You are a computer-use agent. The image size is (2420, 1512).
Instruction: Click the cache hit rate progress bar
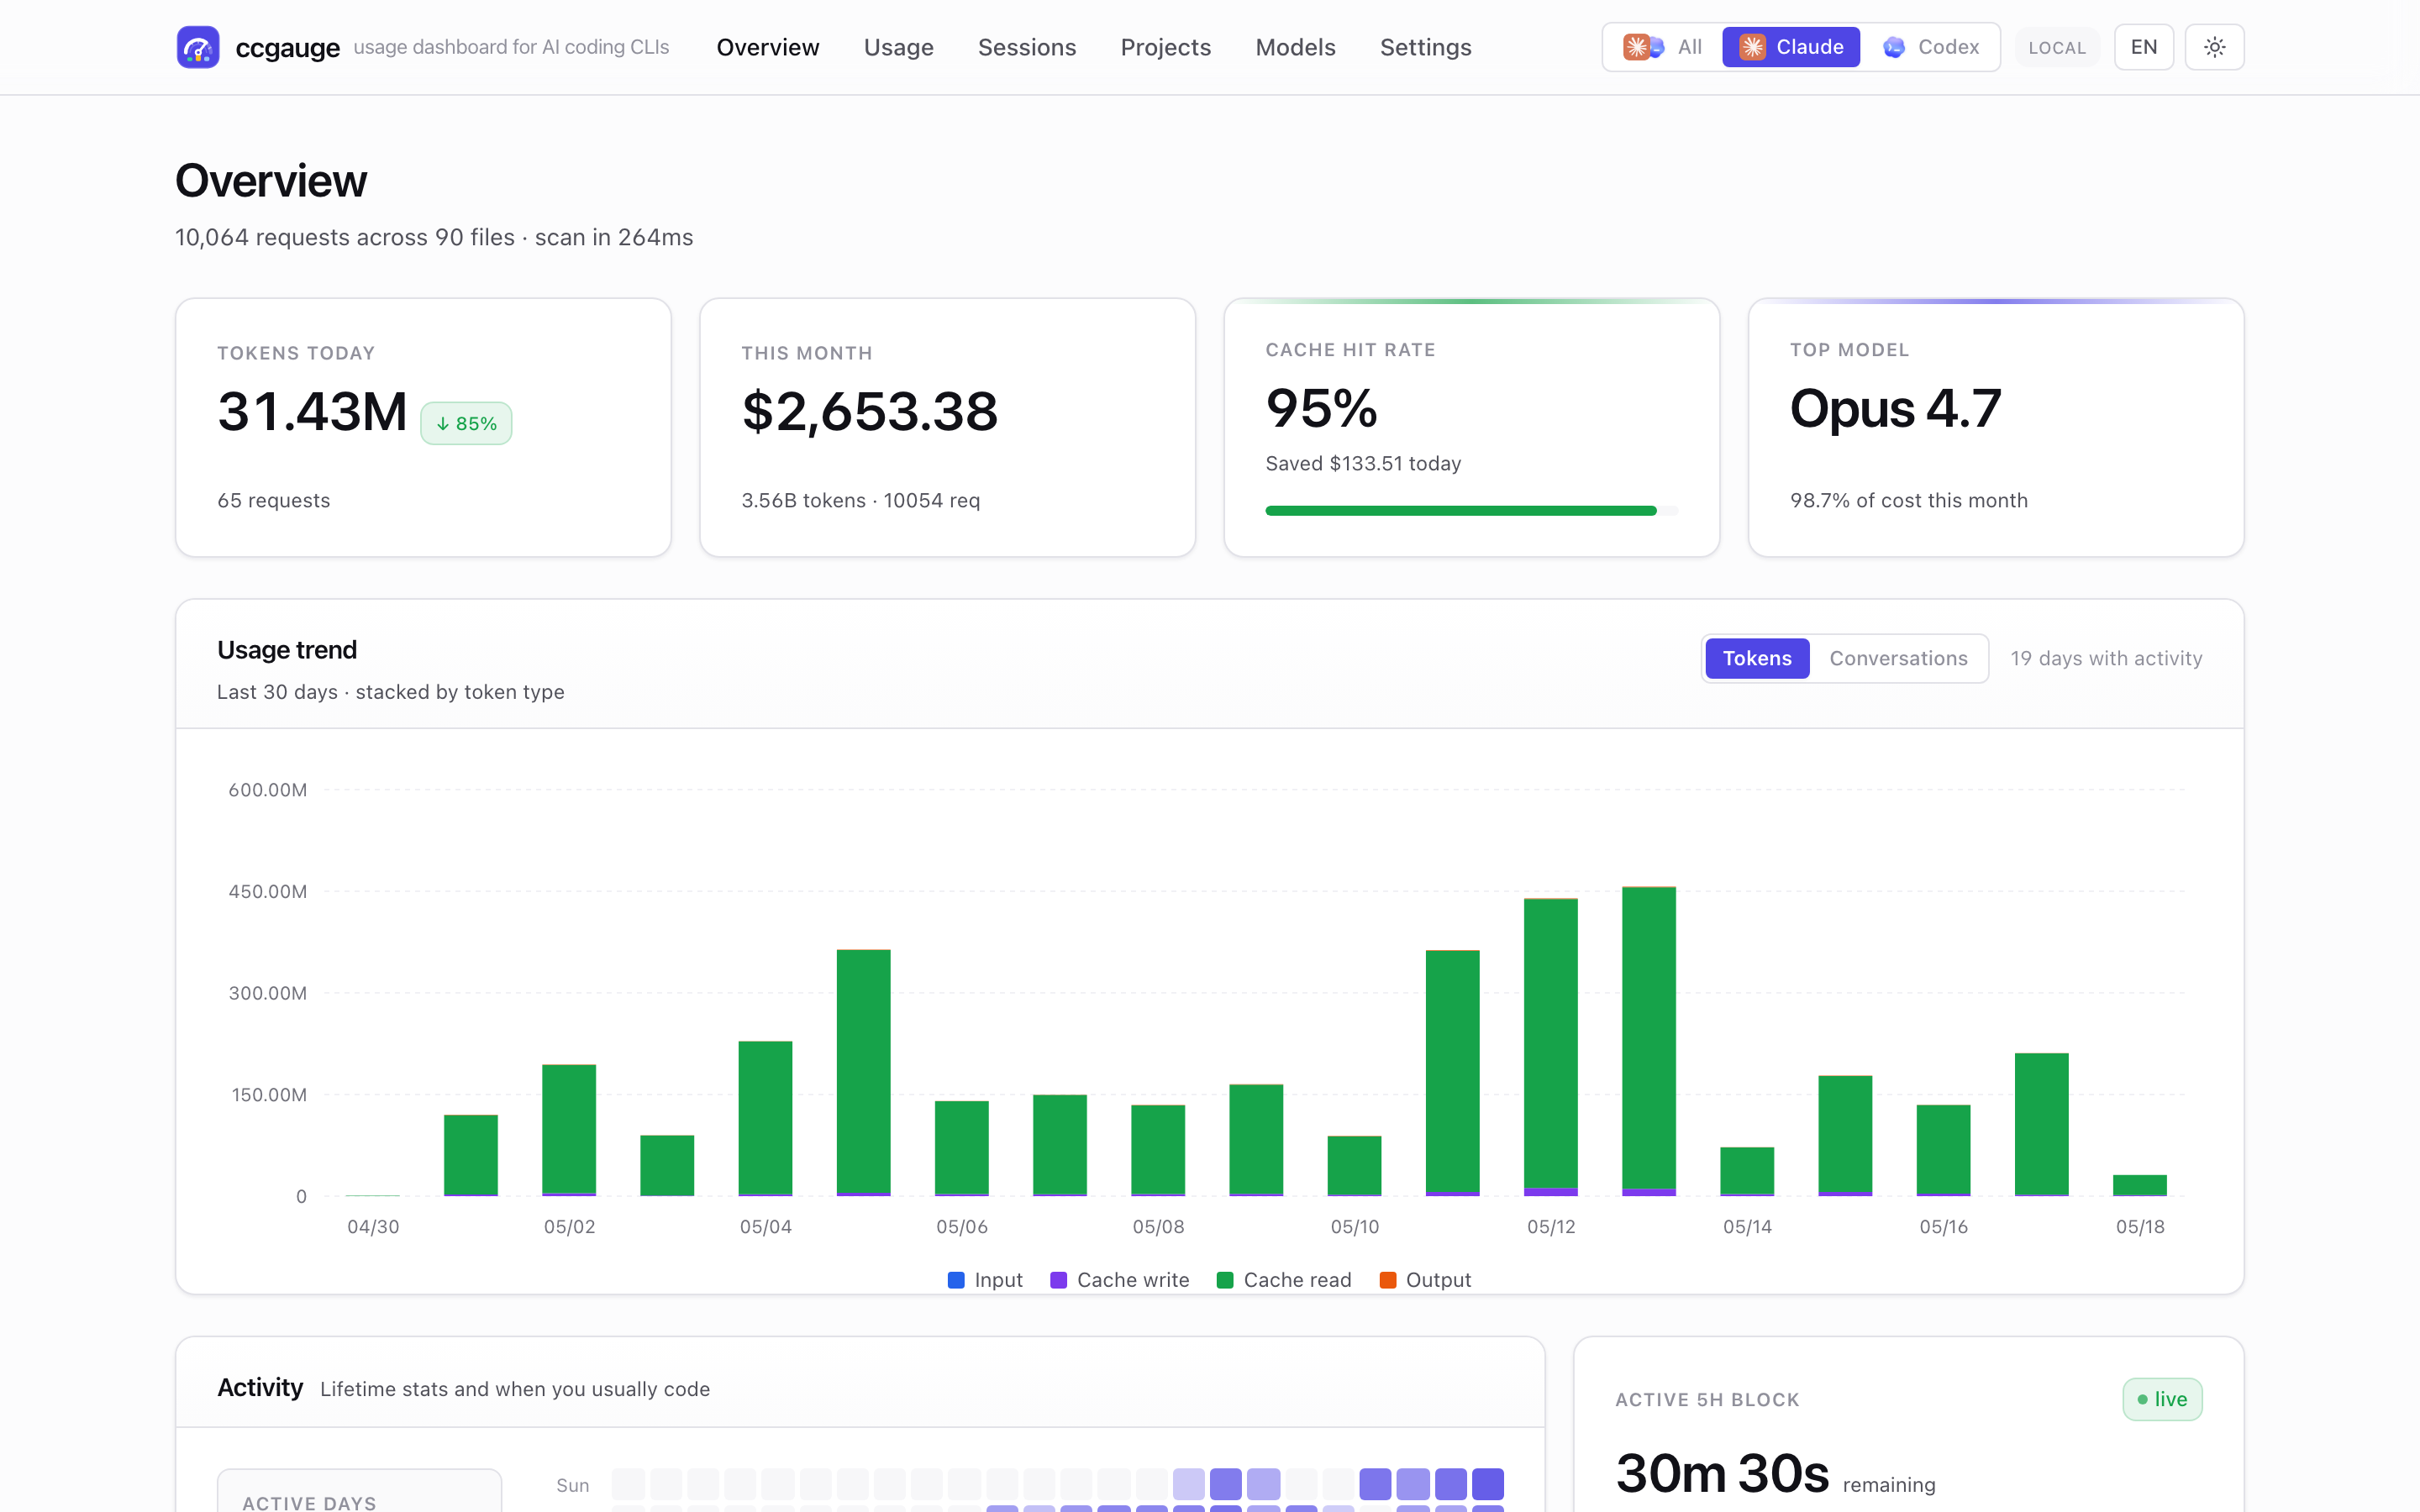click(x=1471, y=511)
